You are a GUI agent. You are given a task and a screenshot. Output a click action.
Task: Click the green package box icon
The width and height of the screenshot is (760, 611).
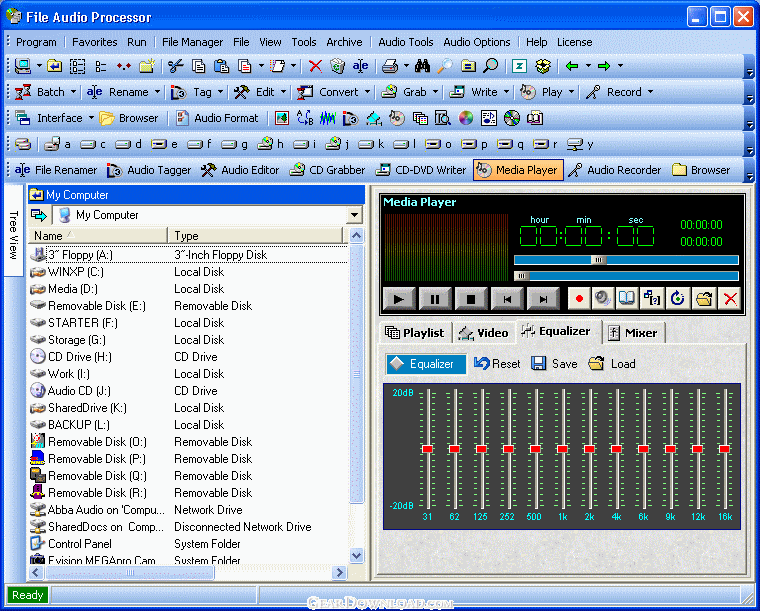click(x=543, y=66)
